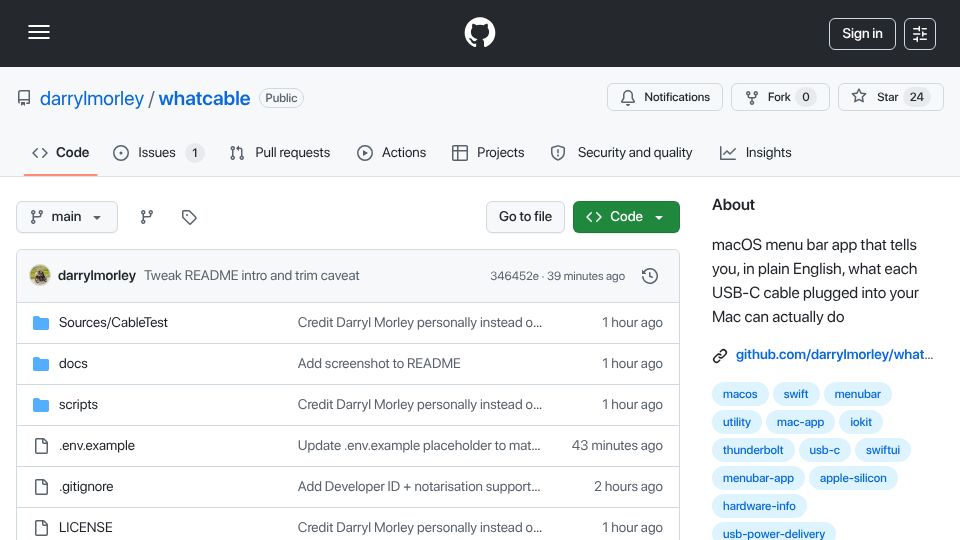Viewport: 960px width, 540px height.
Task: Click the menubar-app topic tag
Action: click(758, 478)
